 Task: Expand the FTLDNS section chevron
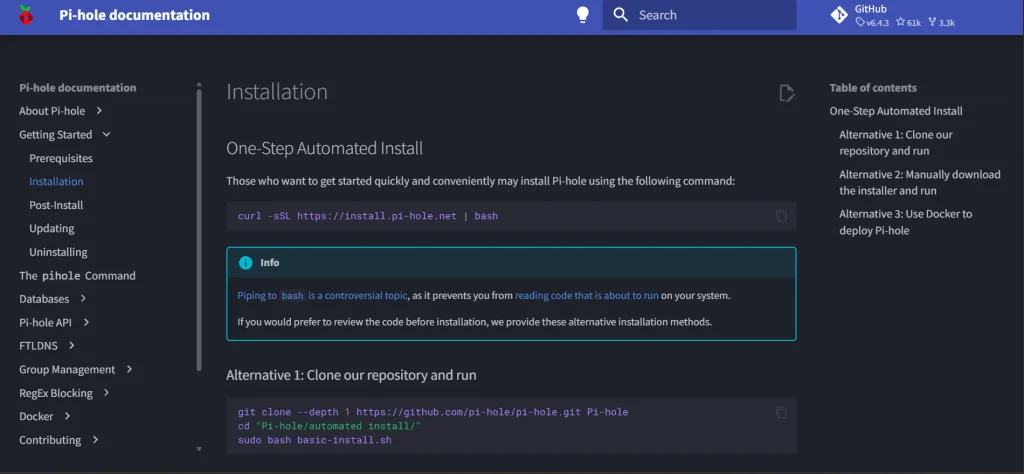coord(72,345)
